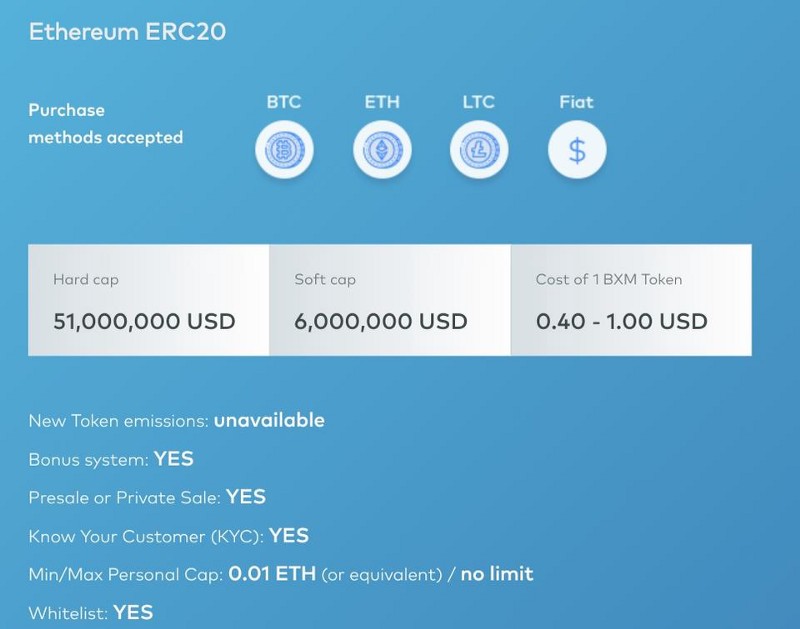Click the Bonus system YES line
The height and width of the screenshot is (629, 800).
pyautogui.click(x=111, y=459)
